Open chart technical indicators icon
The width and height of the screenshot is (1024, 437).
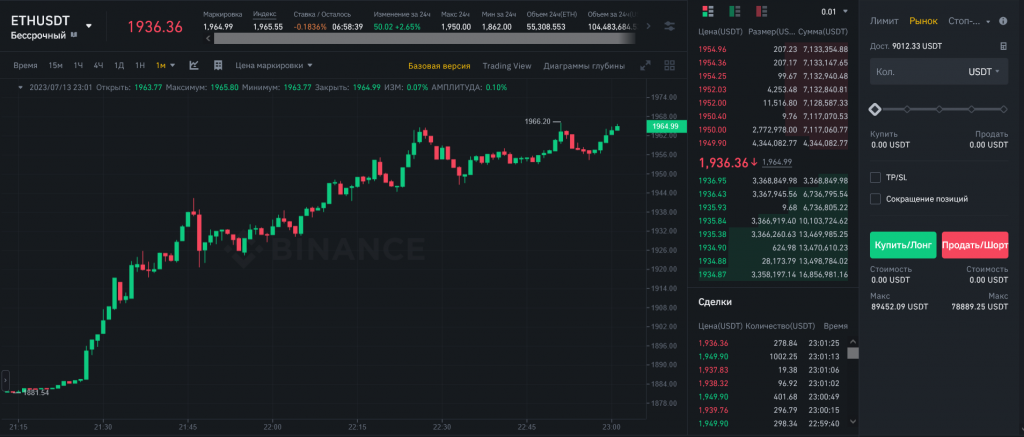(193, 66)
